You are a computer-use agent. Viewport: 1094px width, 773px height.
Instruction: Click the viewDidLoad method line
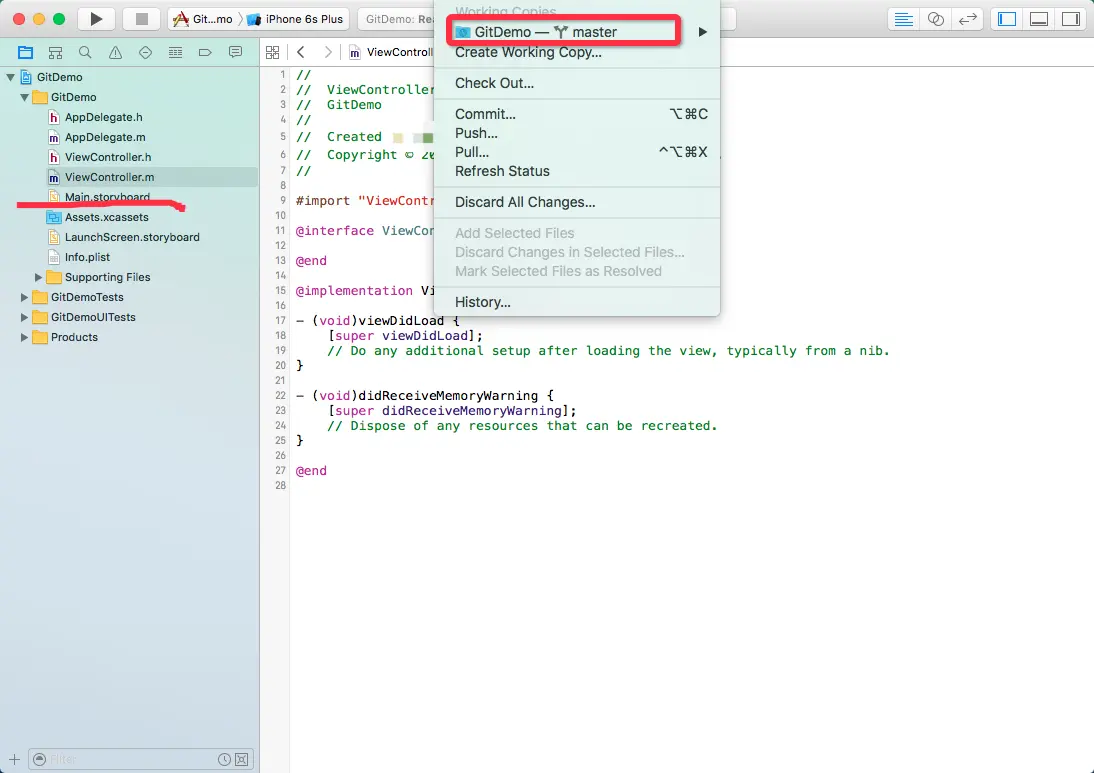coord(378,321)
